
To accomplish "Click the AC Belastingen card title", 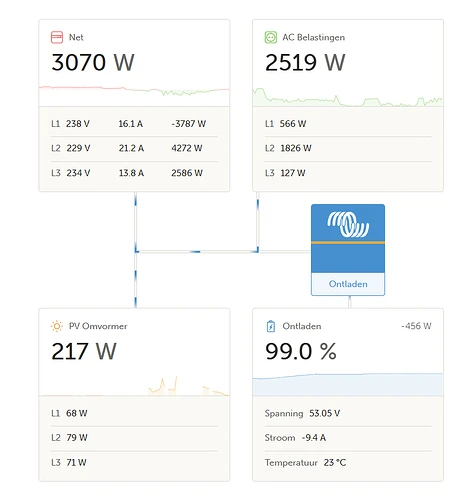I will tap(314, 37).
